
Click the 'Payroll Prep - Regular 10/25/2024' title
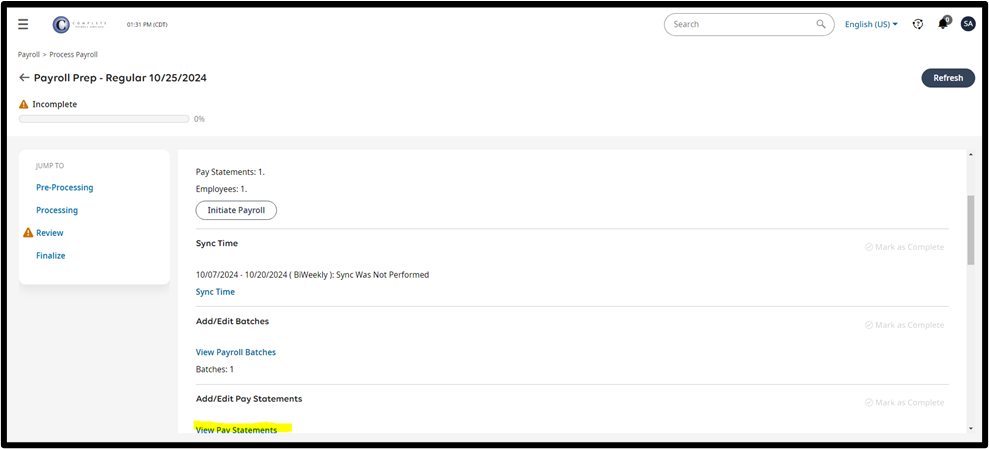tap(120, 78)
